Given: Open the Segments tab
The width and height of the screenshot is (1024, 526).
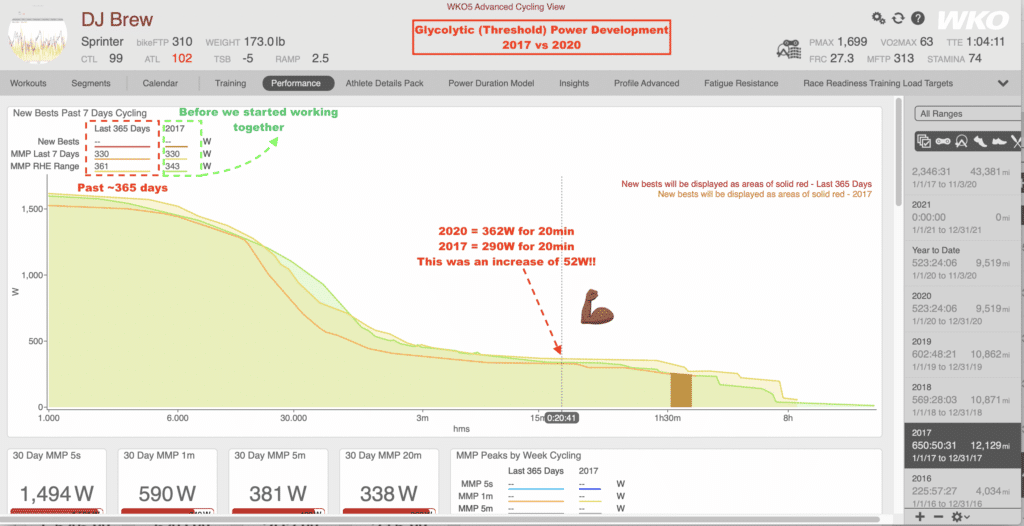Looking at the screenshot, I should 91,83.
